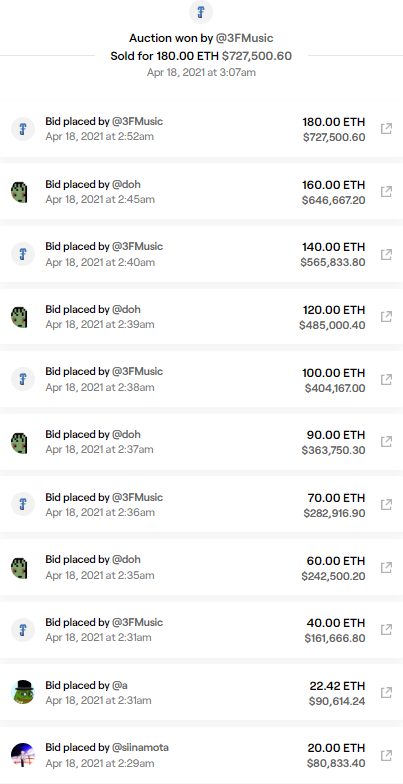The height and width of the screenshot is (784, 403).
Task: Click @doh username in 2:37am bid
Action: coord(126,434)
